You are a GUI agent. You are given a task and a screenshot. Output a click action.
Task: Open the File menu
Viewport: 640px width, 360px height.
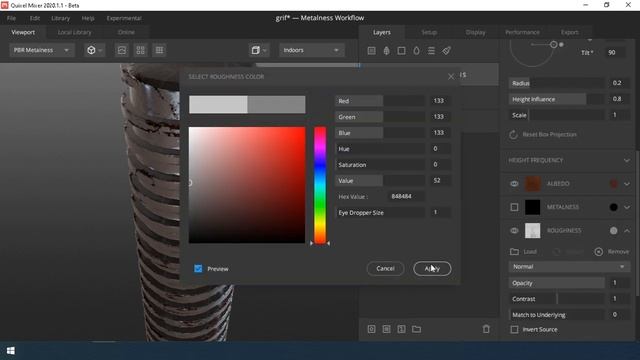click(11, 18)
